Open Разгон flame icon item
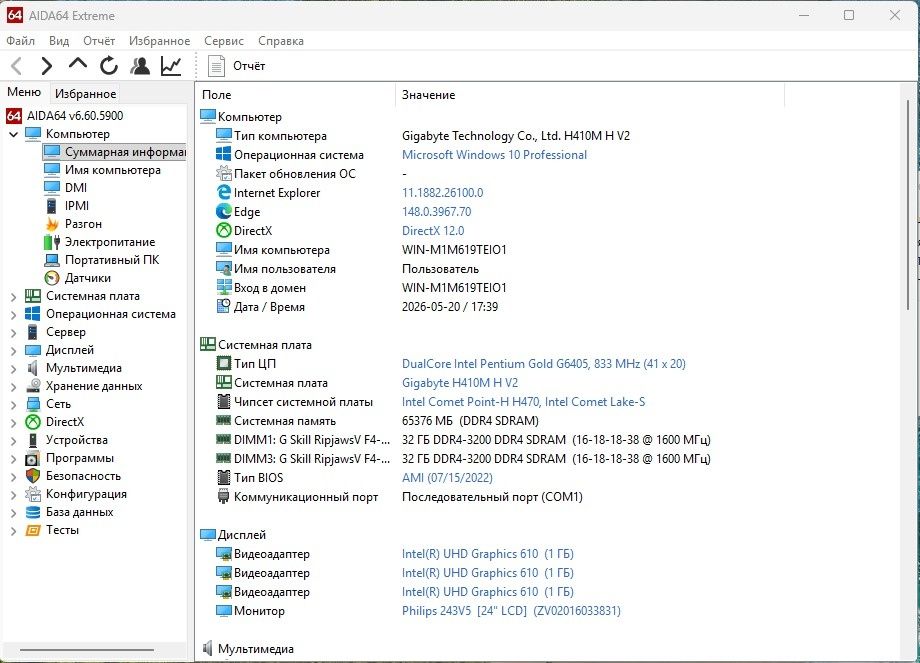The image size is (920, 663). point(52,224)
